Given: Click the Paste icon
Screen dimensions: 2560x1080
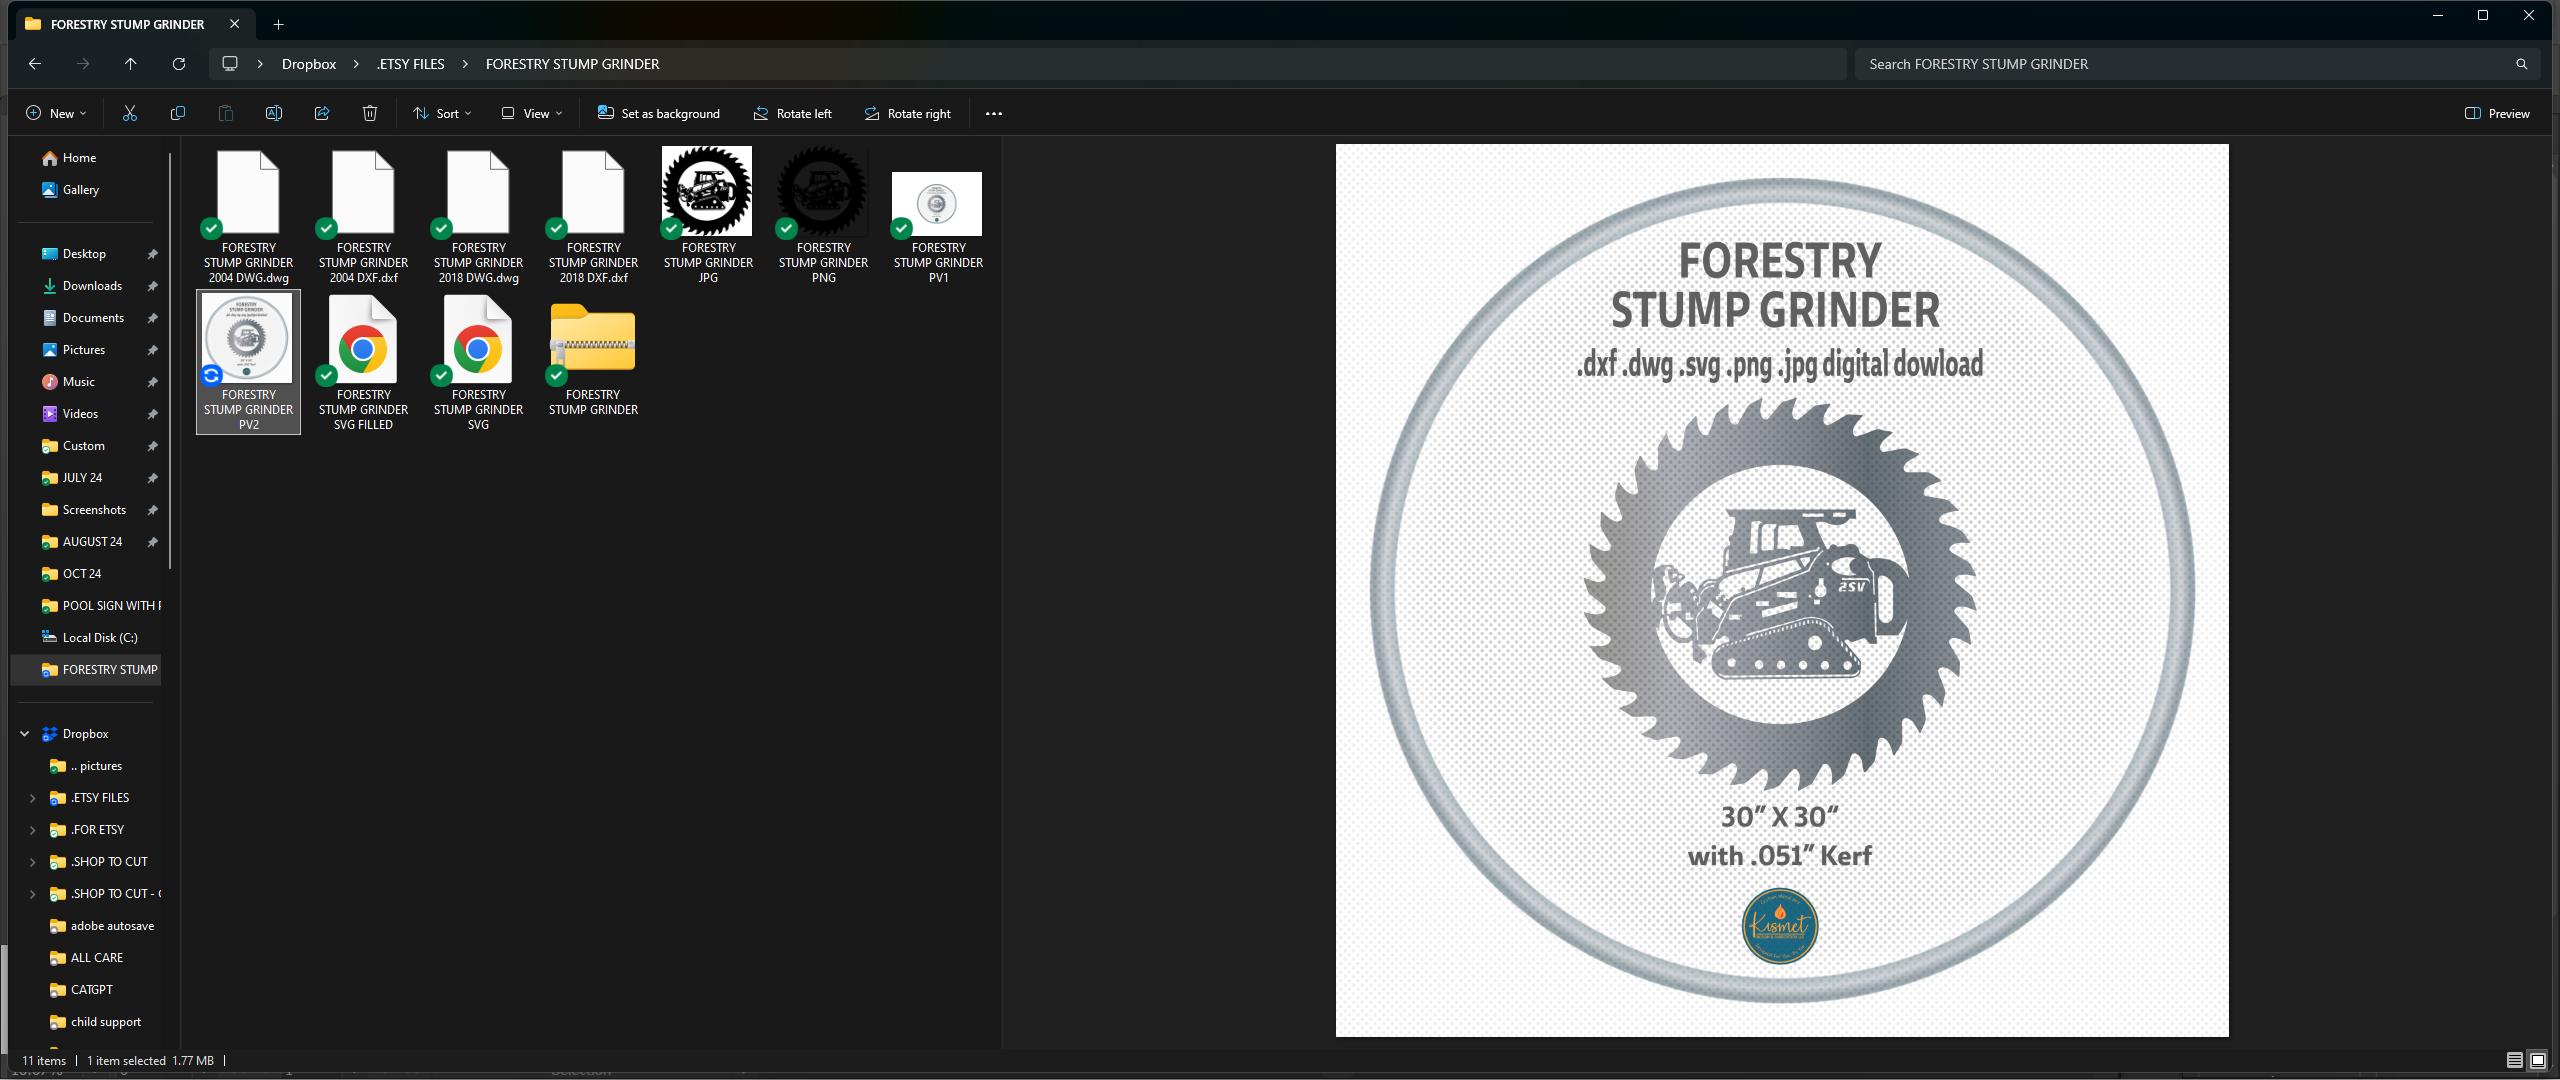Looking at the screenshot, I should pos(225,113).
